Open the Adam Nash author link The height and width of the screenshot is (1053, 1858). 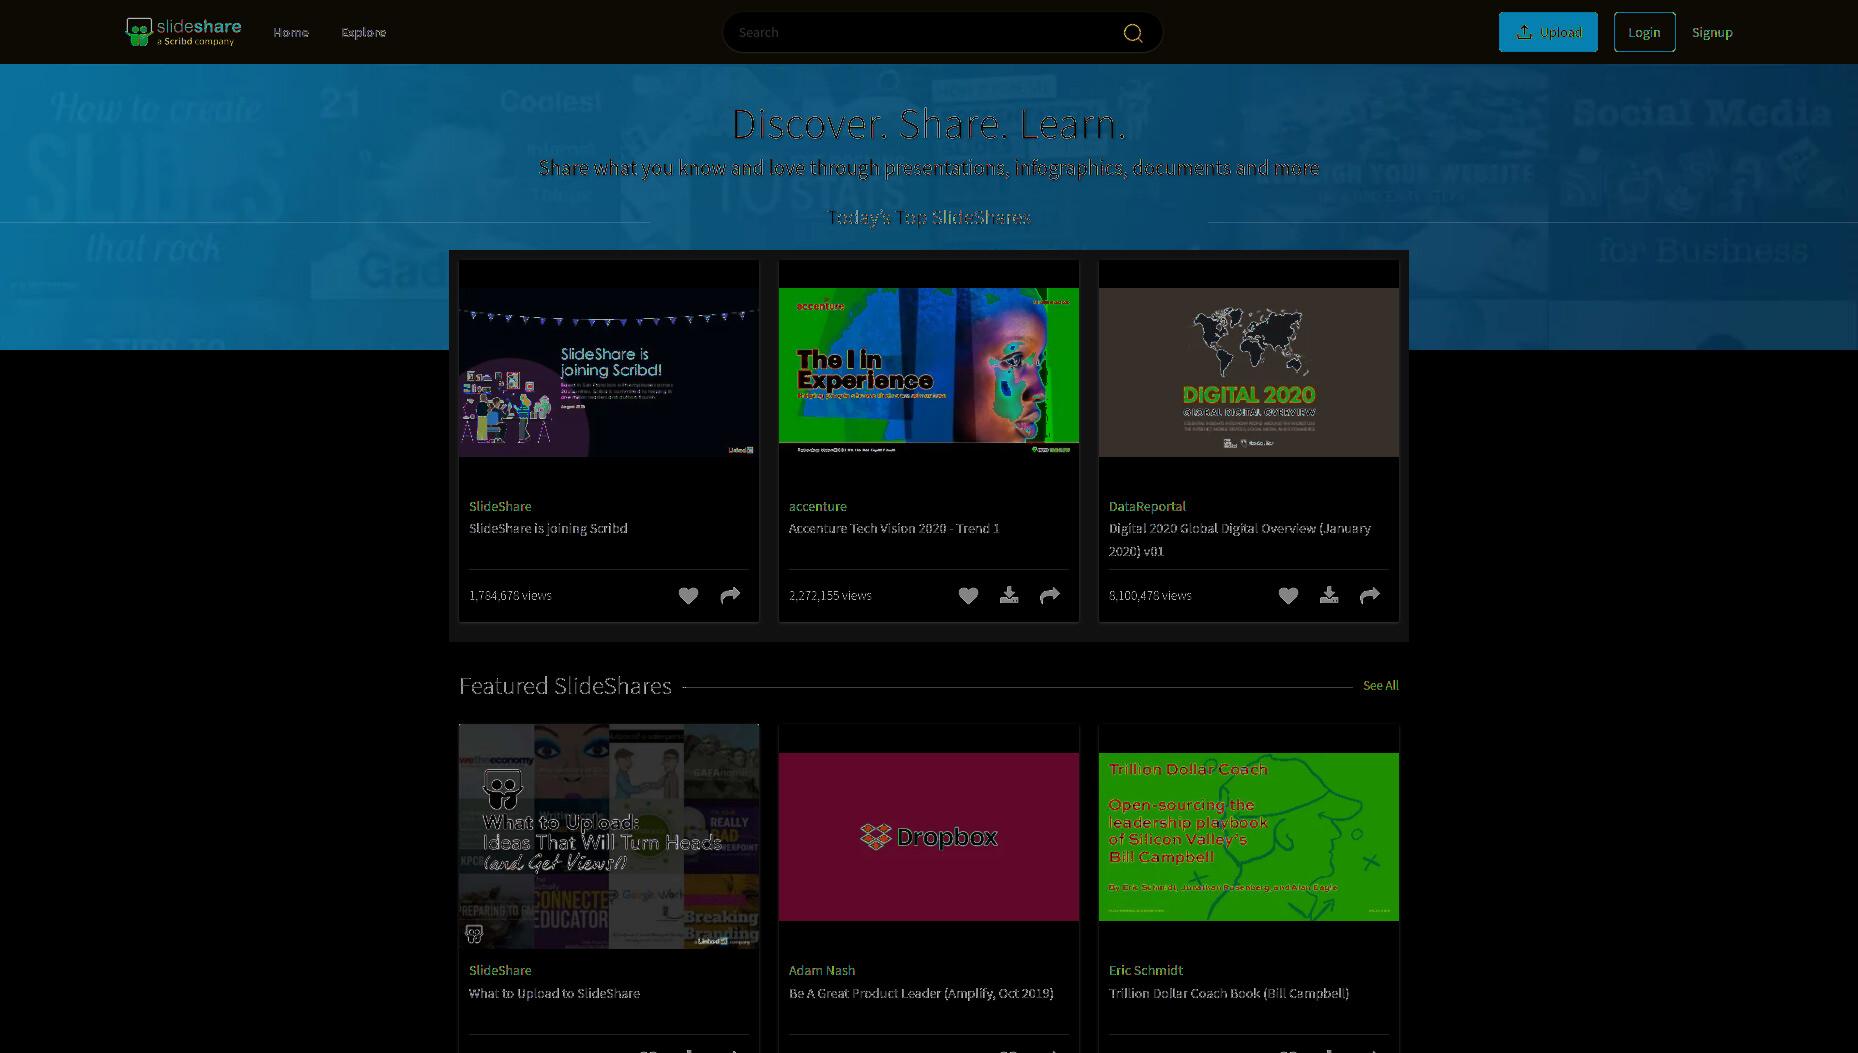click(x=822, y=970)
